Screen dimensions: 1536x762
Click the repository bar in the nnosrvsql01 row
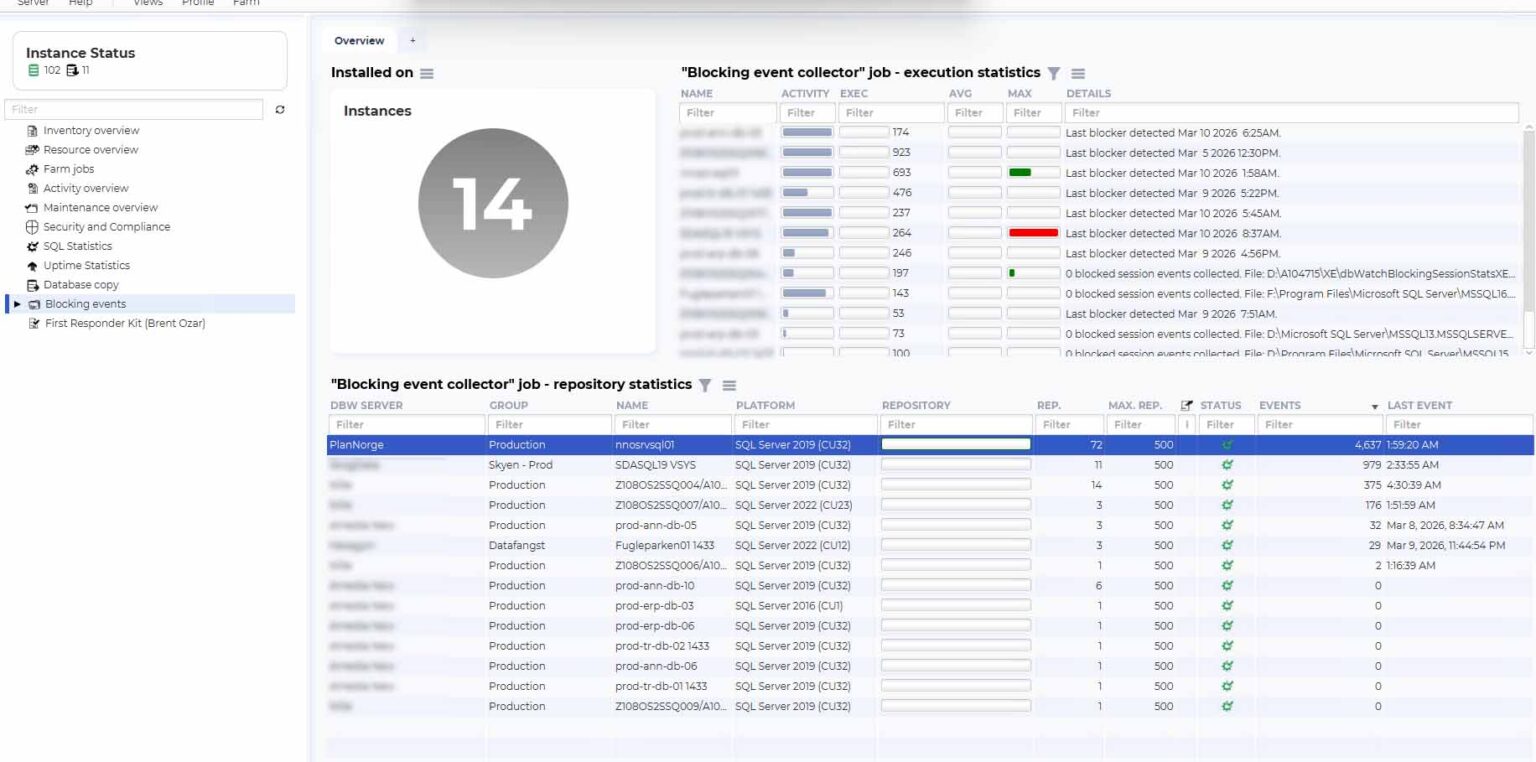point(956,444)
